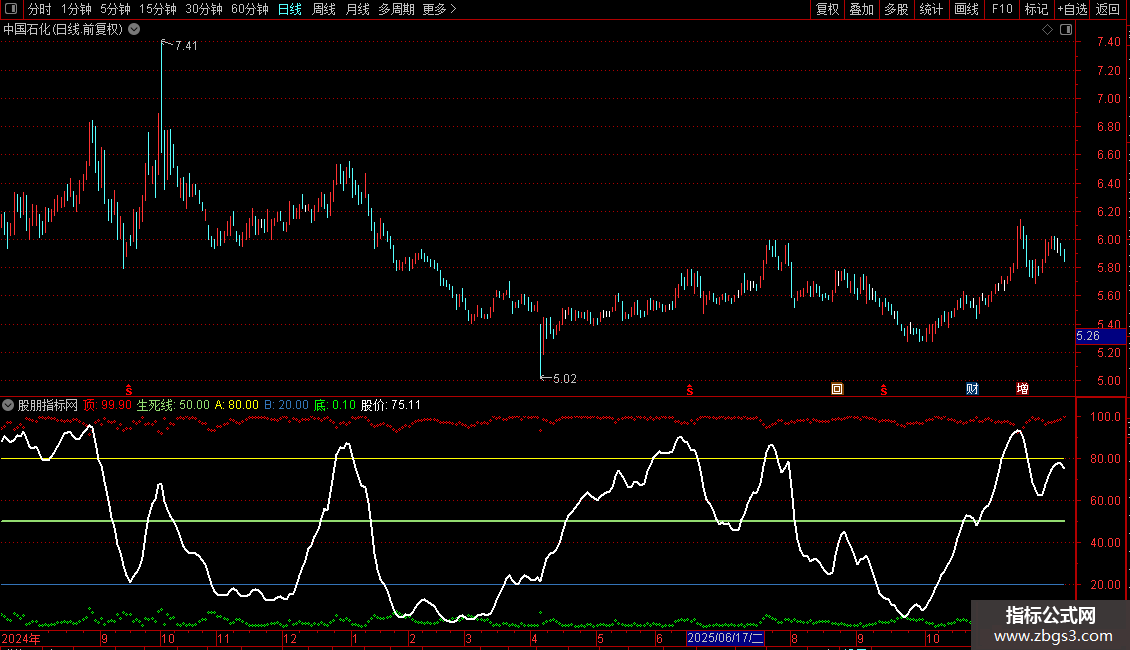Switch to 月线 monthly chart

pos(357,9)
